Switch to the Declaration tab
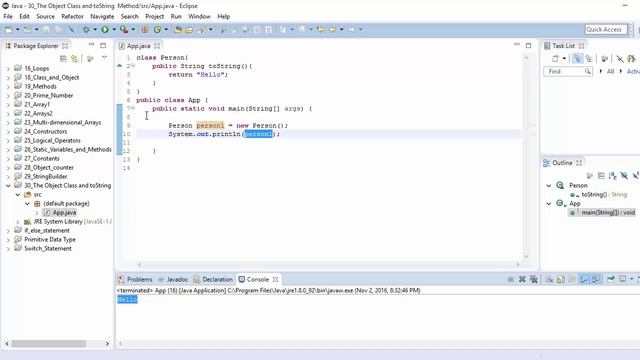Viewport: 640px width, 360px height. 213,280
